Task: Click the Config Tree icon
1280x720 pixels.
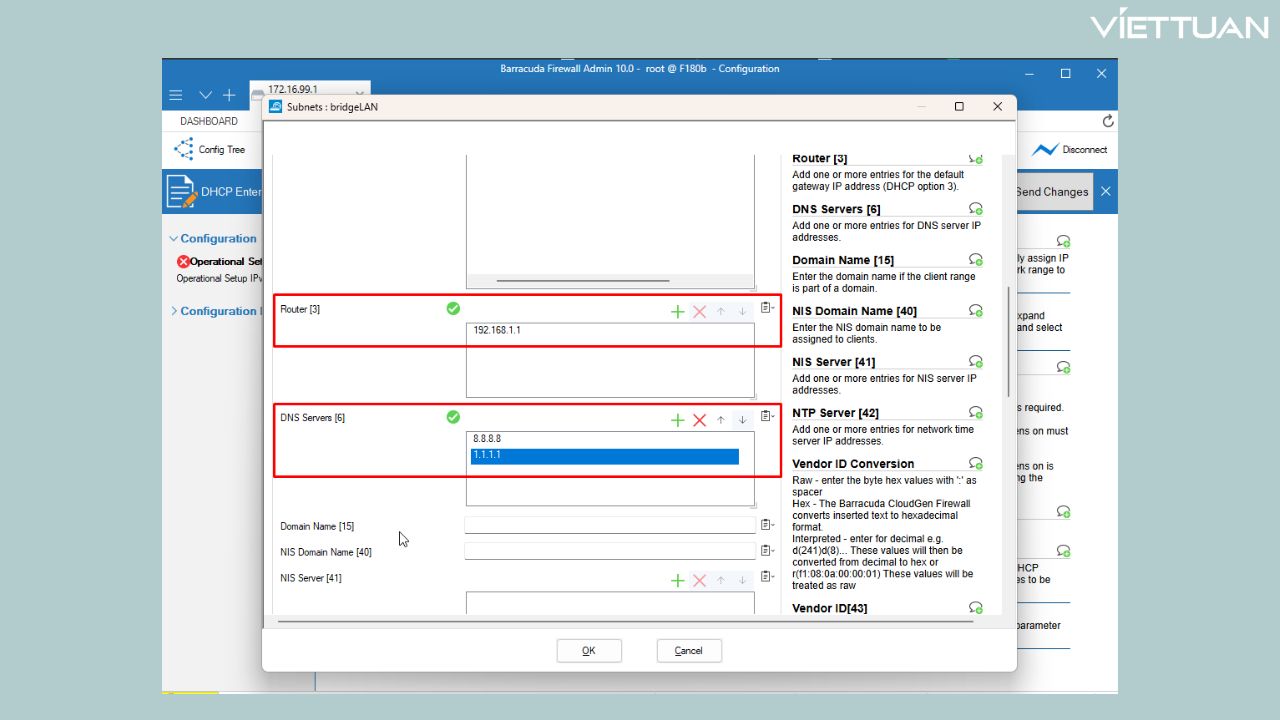Action: click(x=184, y=150)
